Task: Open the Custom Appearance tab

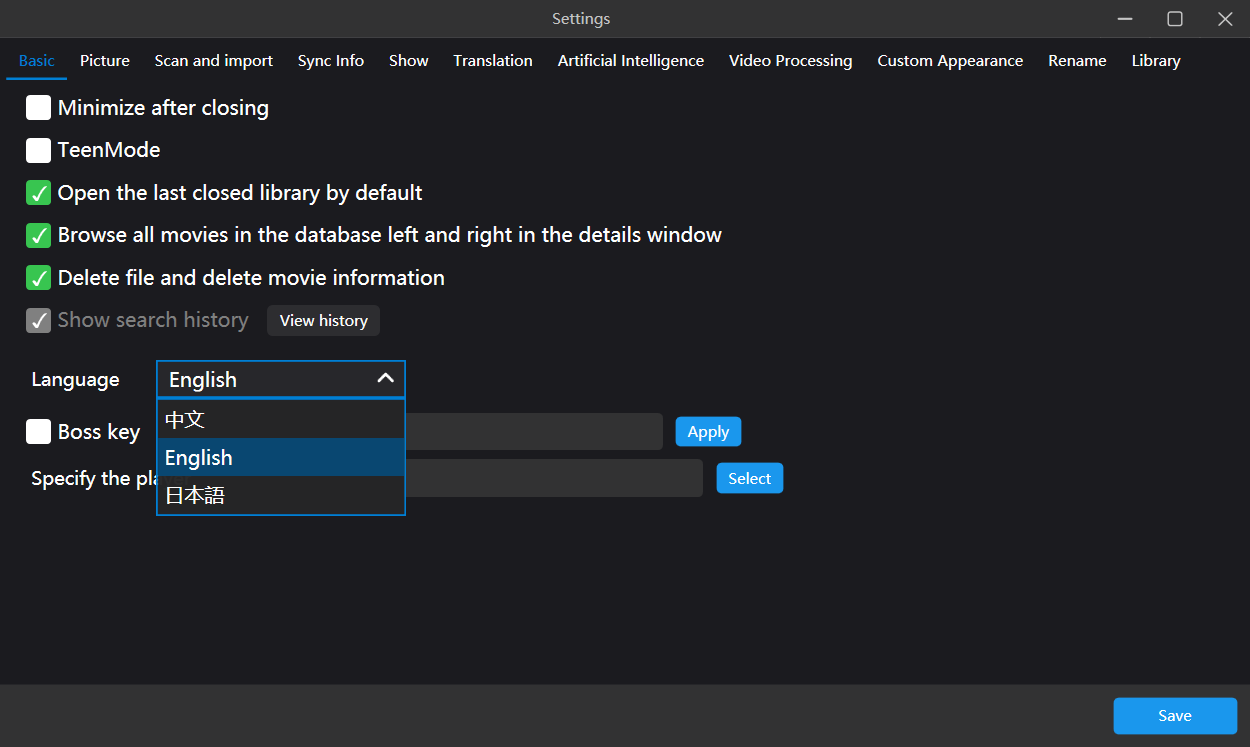Action: point(950,61)
